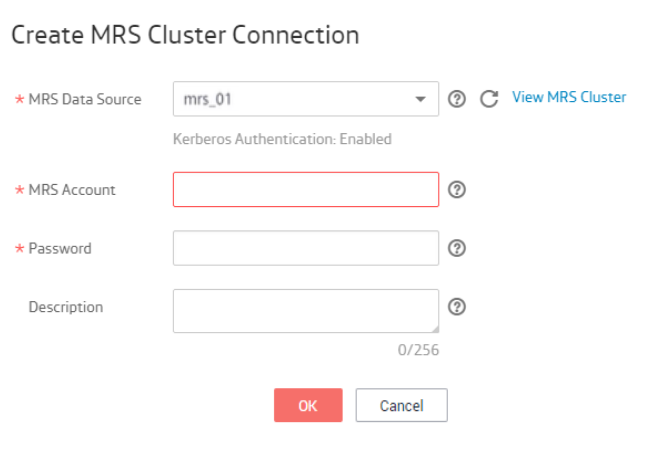Select the 0/256 character counter
Image resolution: width=669 pixels, height=459 pixels.
pos(418,350)
